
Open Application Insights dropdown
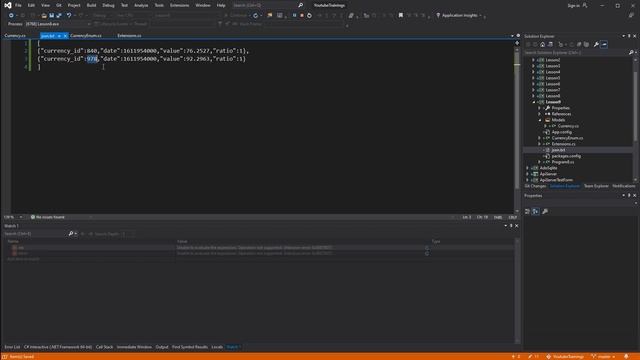pos(480,16)
